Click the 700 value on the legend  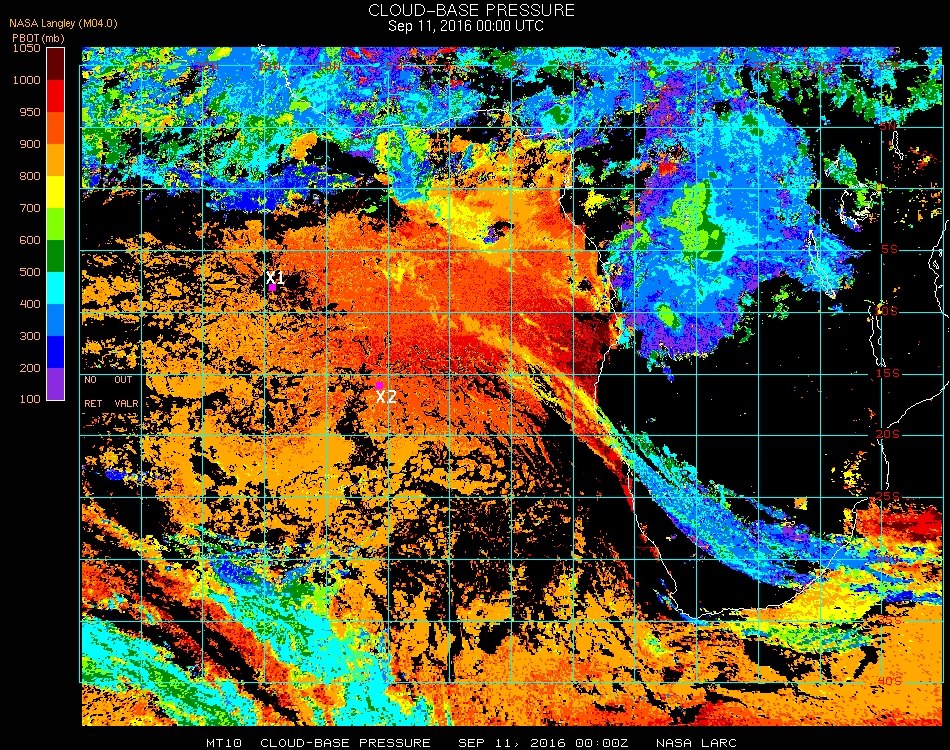(x=30, y=208)
